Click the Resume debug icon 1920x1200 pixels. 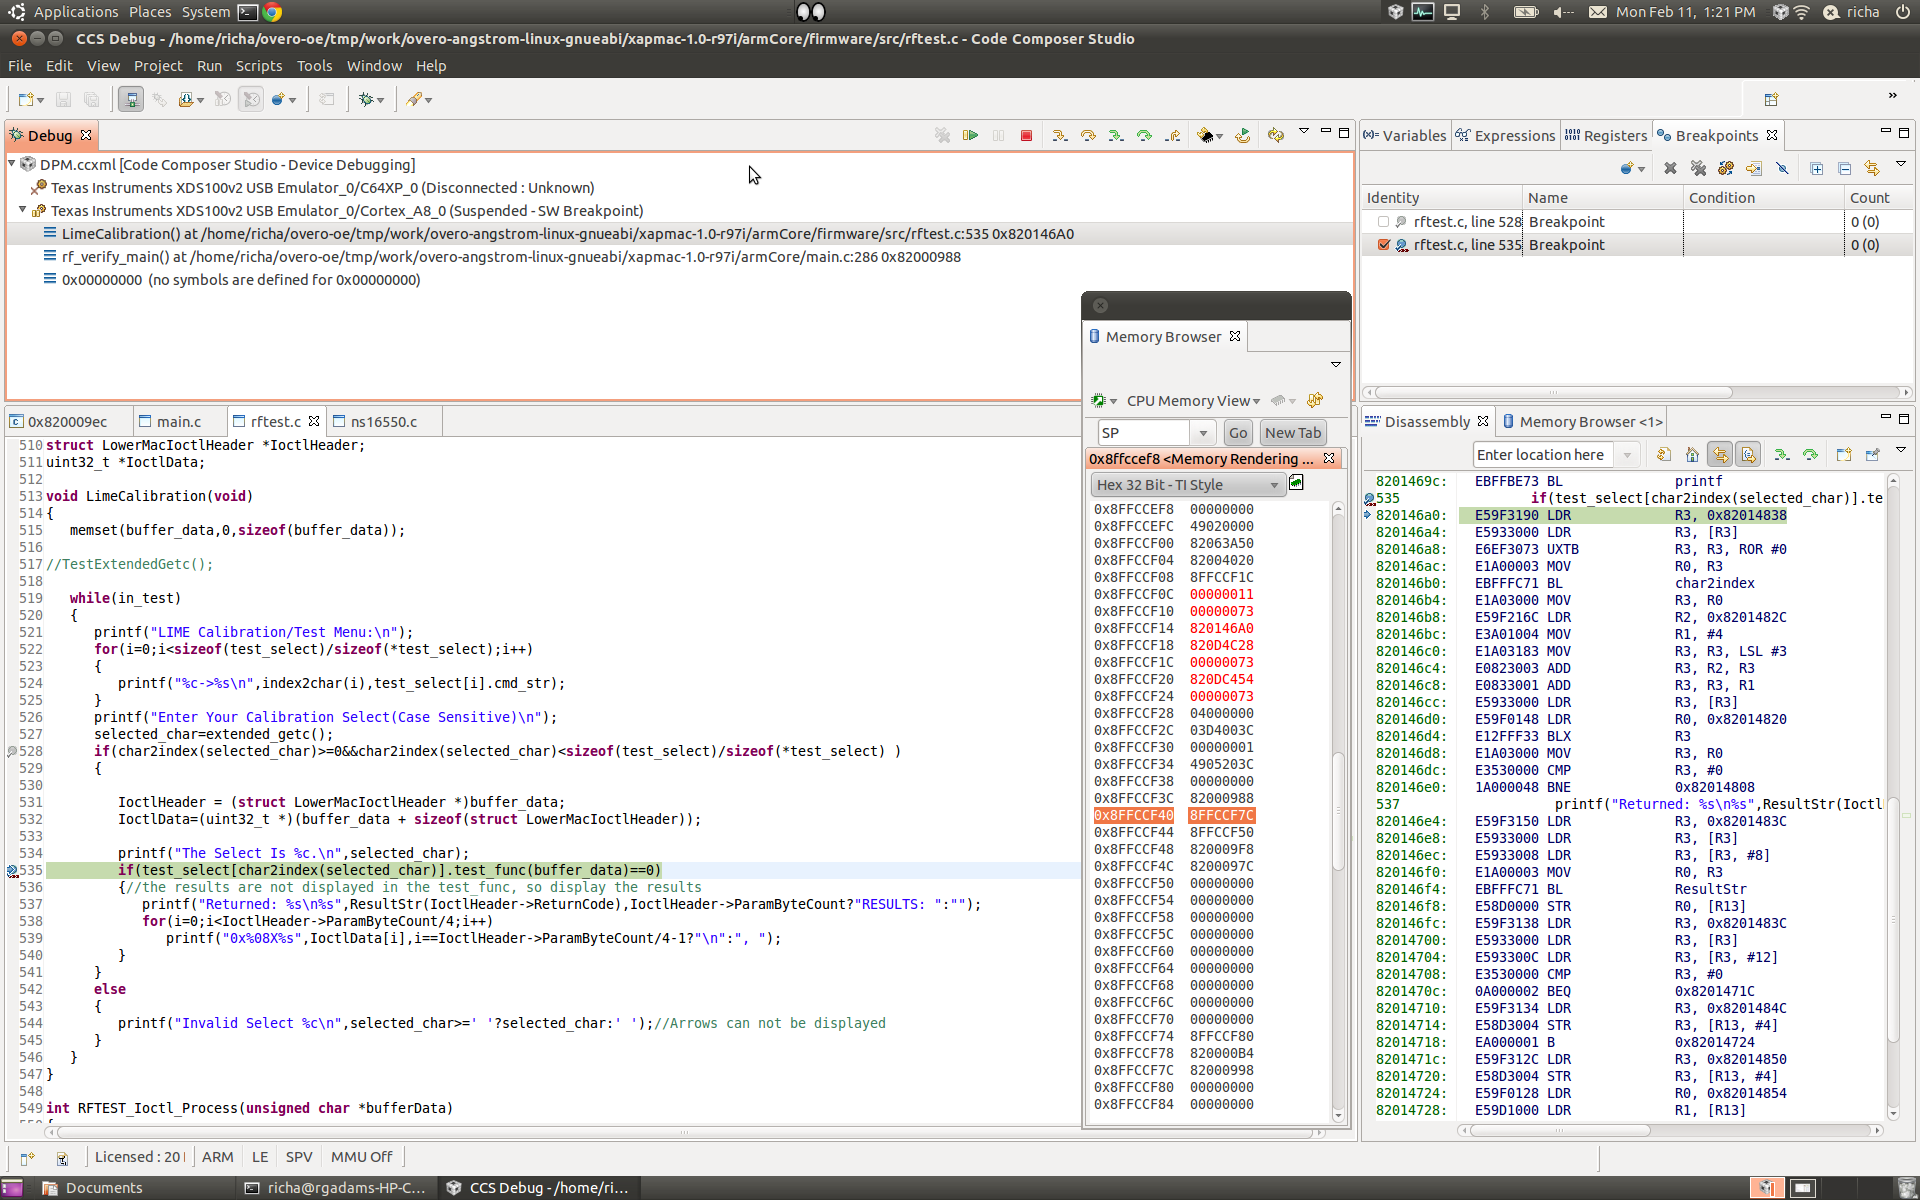click(970, 135)
